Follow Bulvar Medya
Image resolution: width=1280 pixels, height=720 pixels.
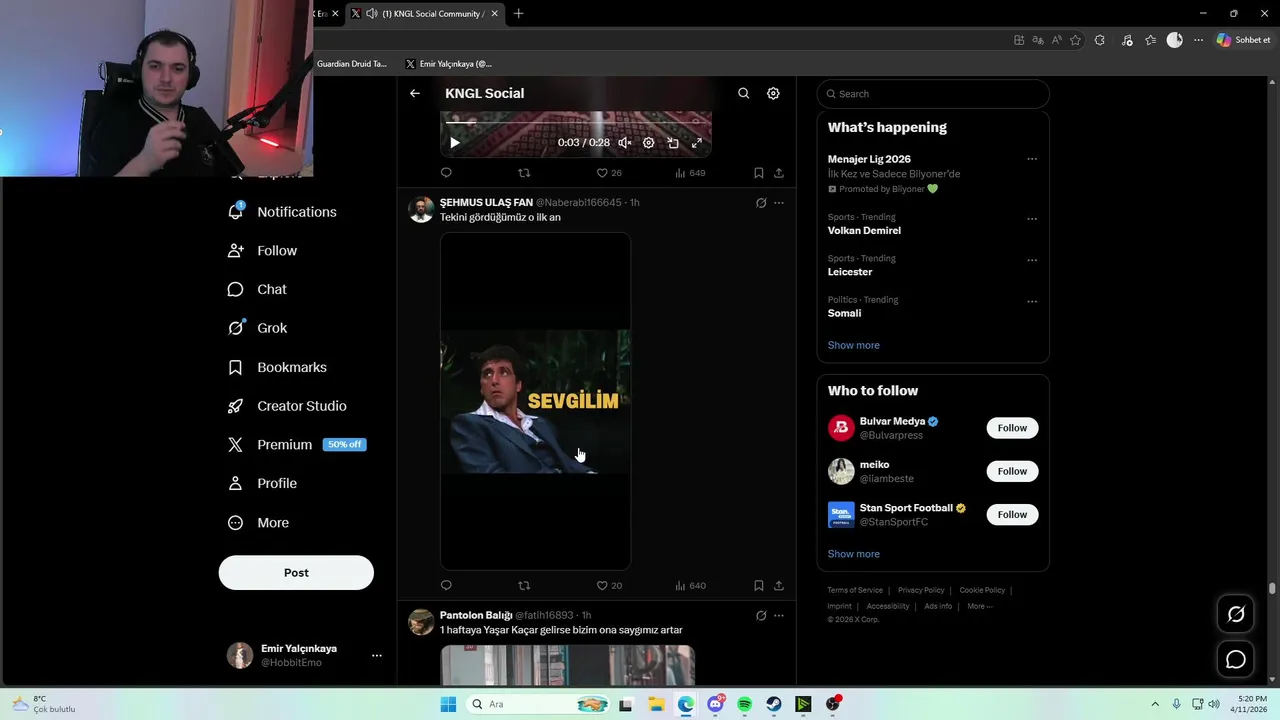[1012, 428]
